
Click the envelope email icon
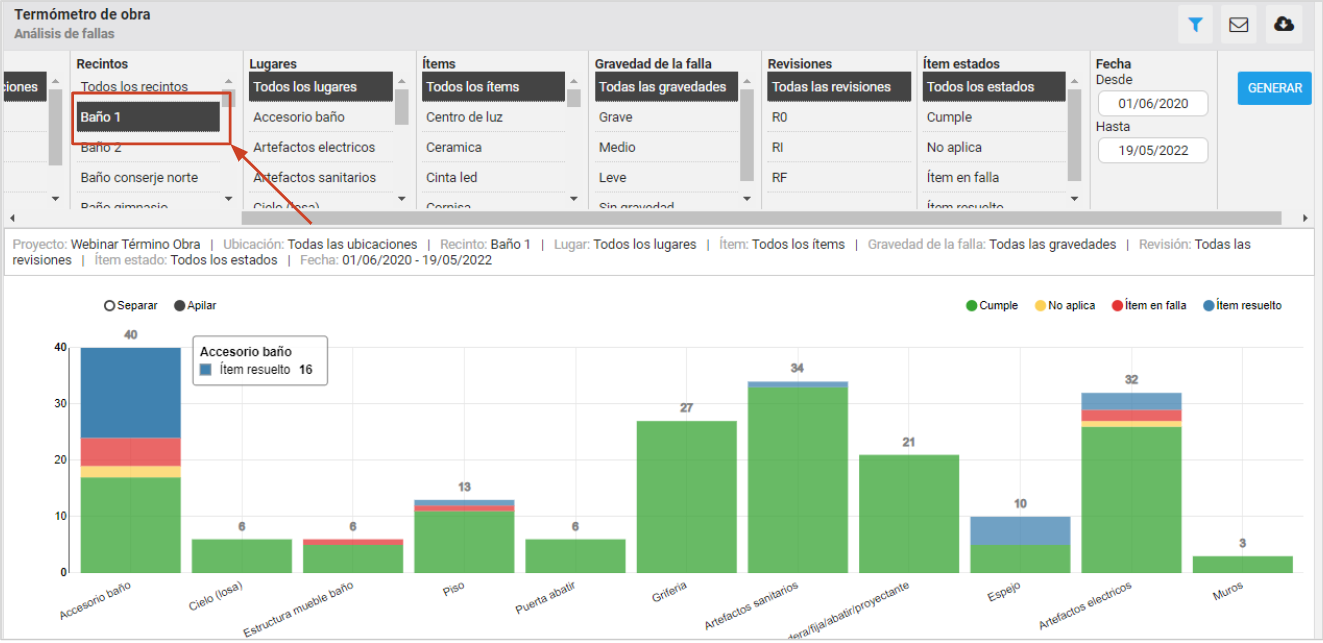1239,24
